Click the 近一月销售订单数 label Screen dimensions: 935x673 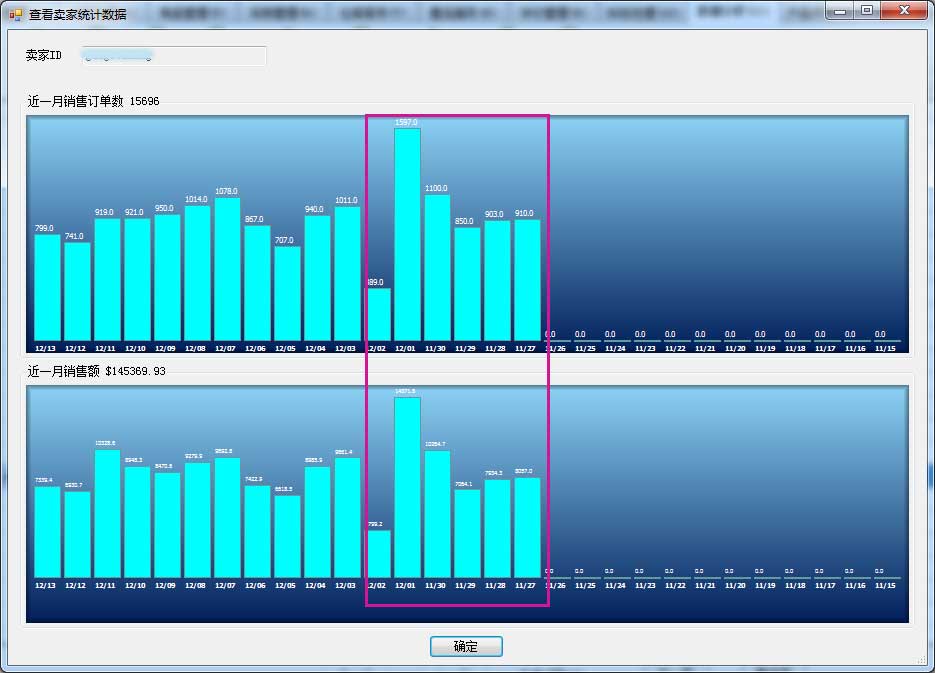click(76, 101)
